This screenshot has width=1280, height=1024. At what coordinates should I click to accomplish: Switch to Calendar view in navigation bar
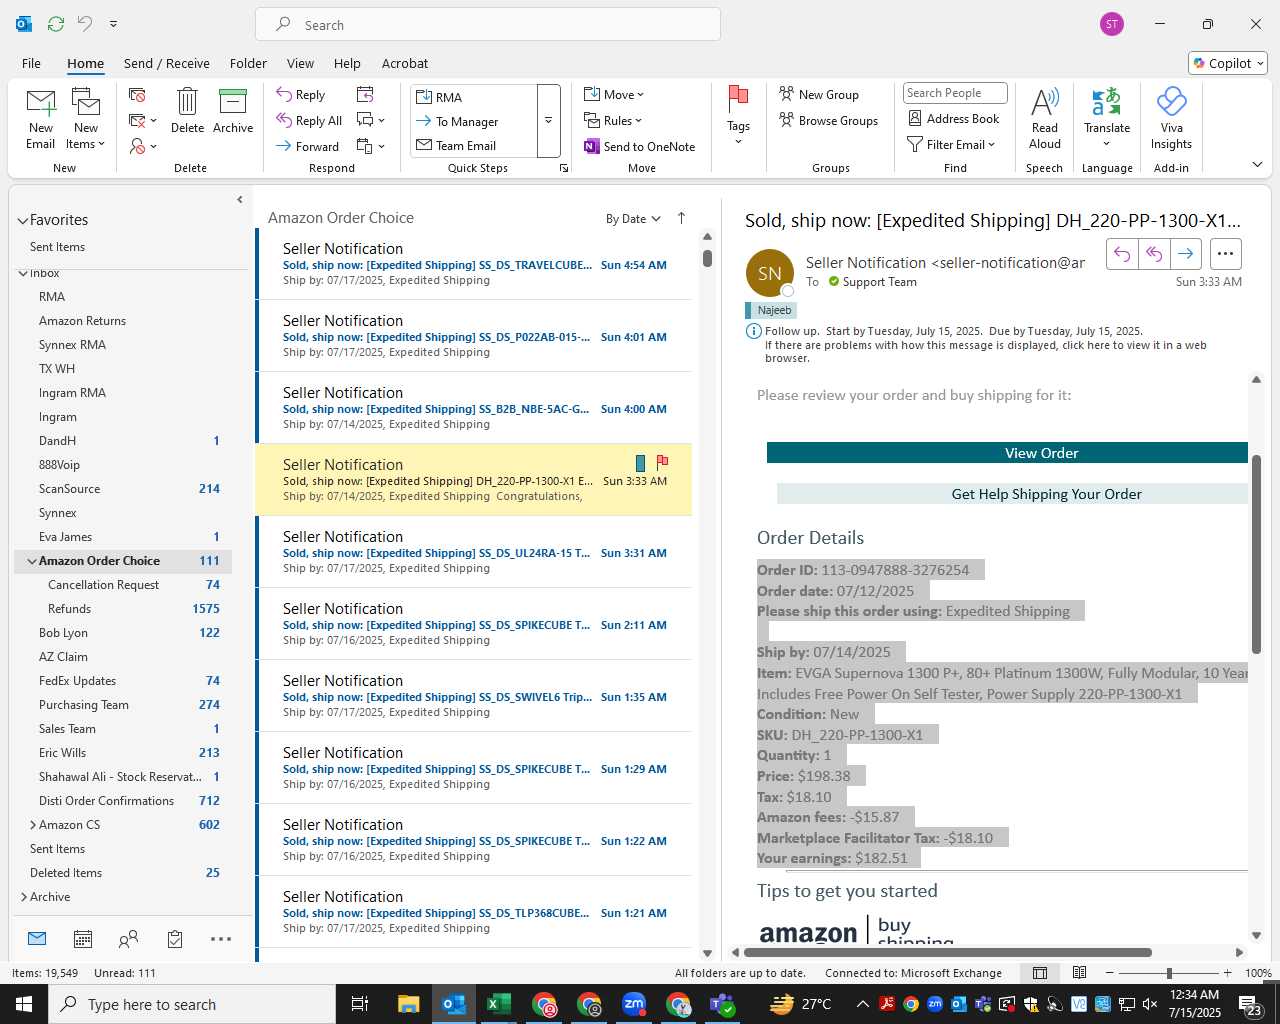(83, 939)
